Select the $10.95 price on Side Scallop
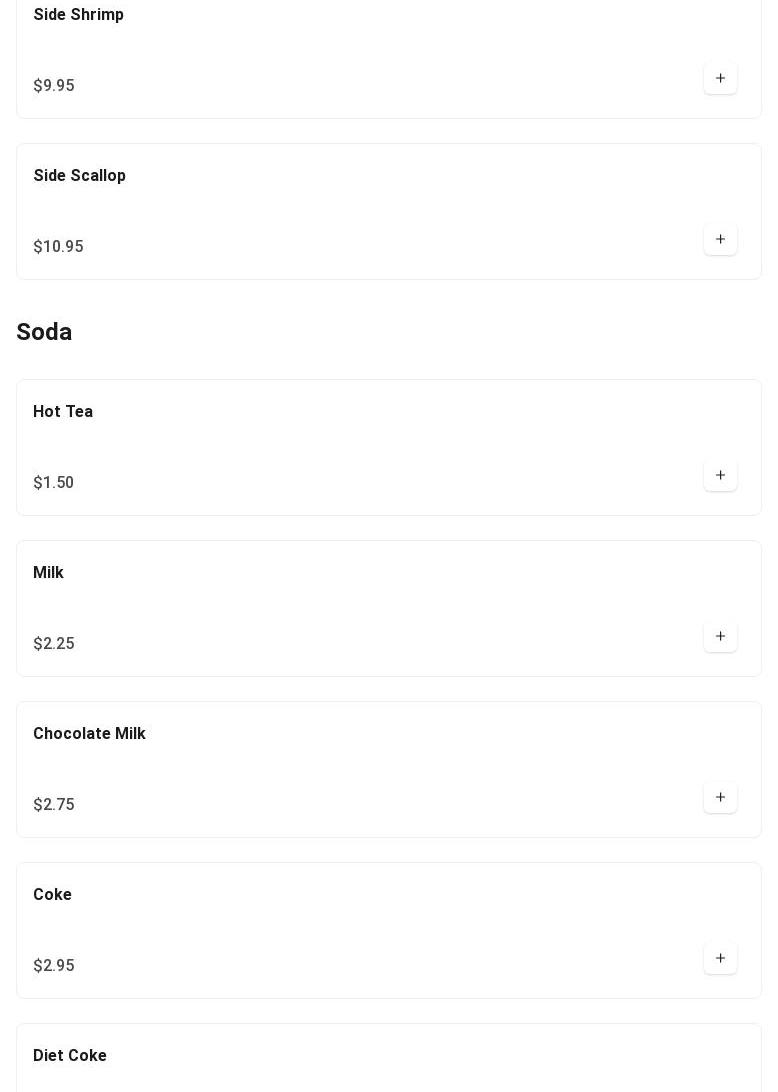This screenshot has width=778, height=1092. (58, 247)
